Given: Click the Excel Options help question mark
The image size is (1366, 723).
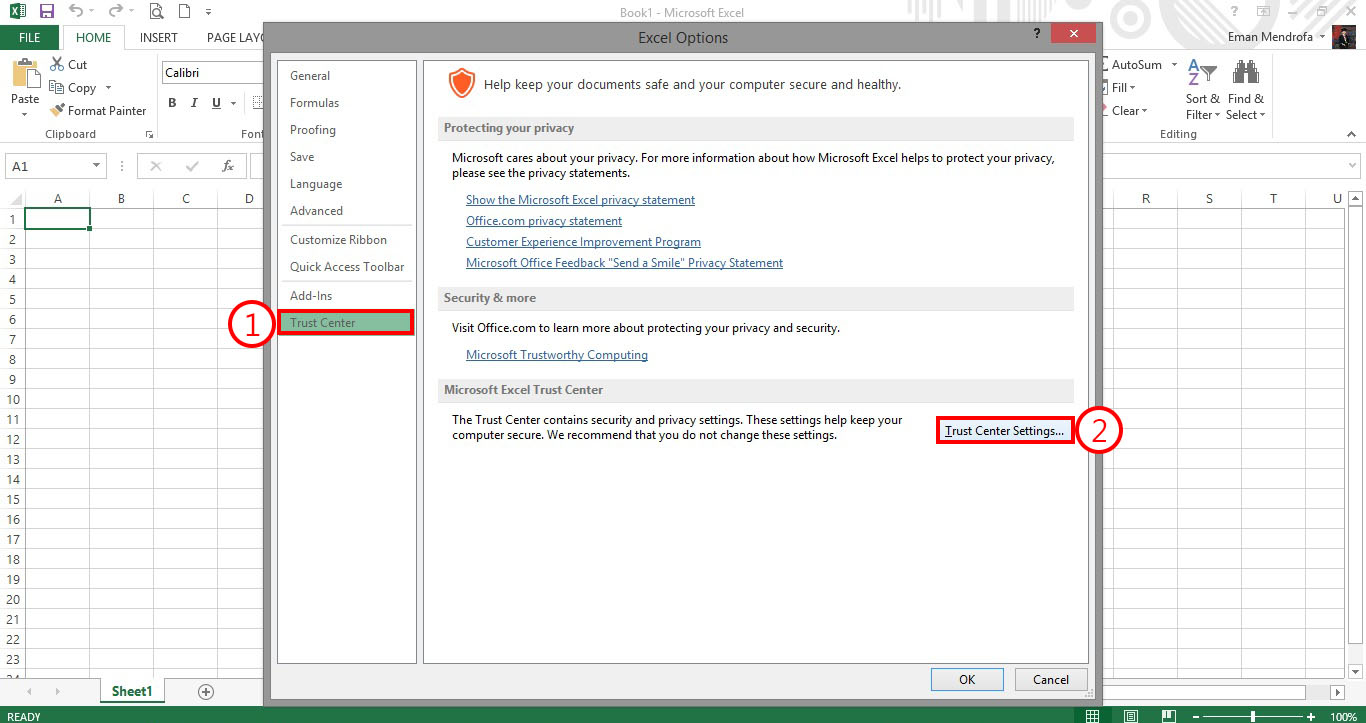Looking at the screenshot, I should 1036,33.
